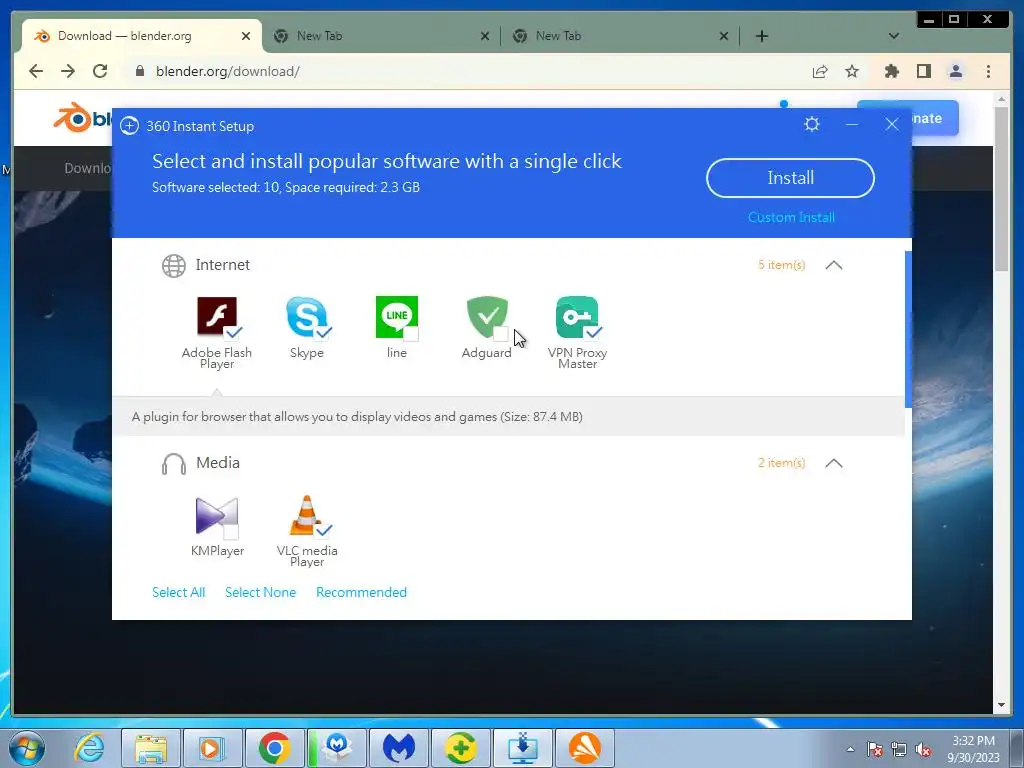The height and width of the screenshot is (768, 1024).
Task: Reload the blender.org page
Action: click(x=100, y=71)
